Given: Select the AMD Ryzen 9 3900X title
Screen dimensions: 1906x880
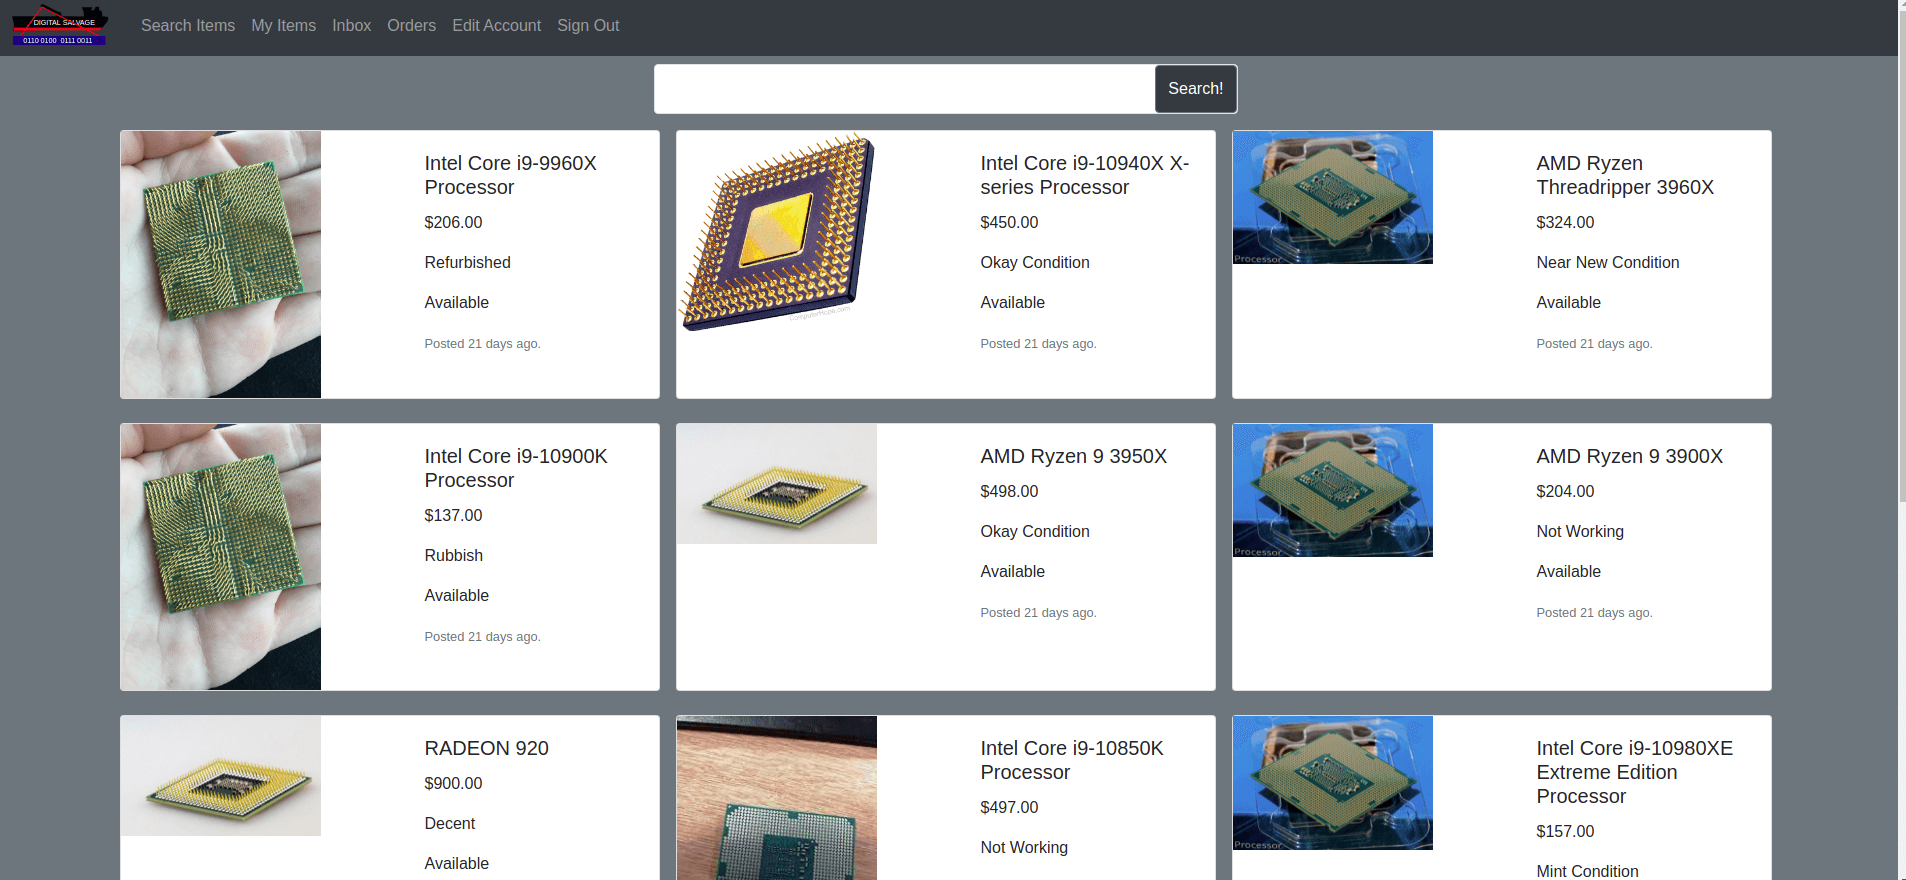Looking at the screenshot, I should click(x=1630, y=456).
